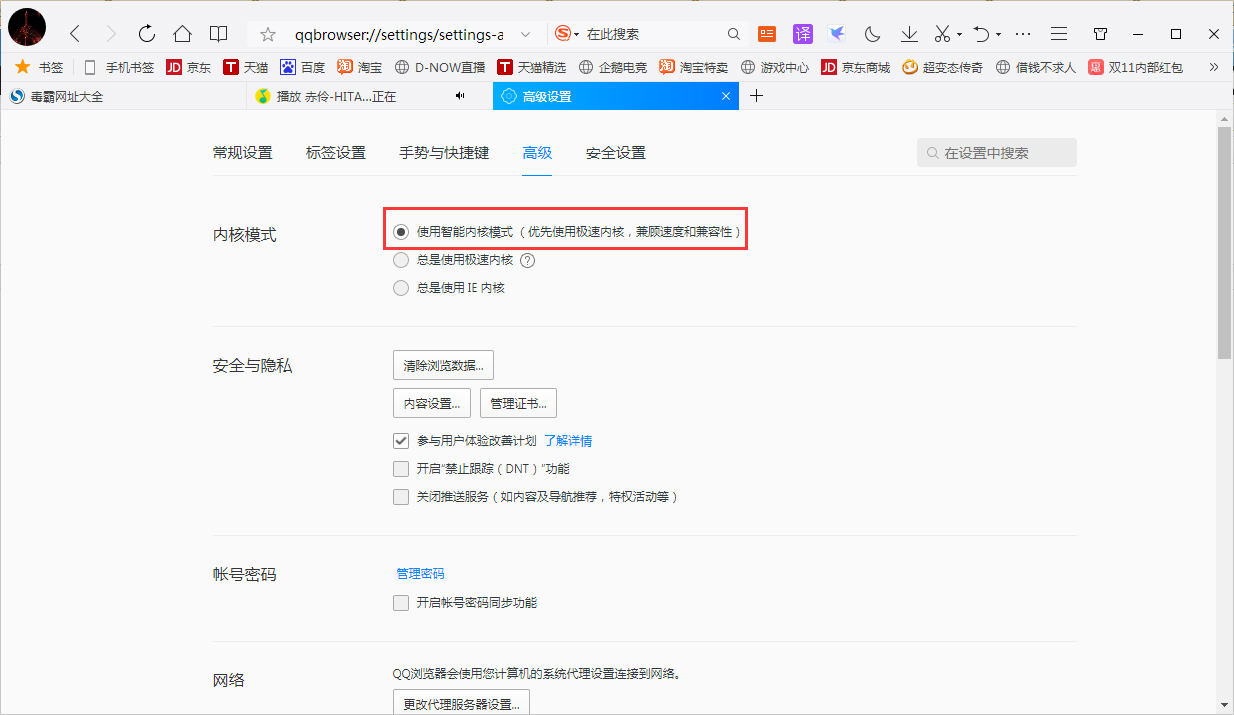Click inside the settings search box
This screenshot has height=715, width=1234.
(996, 152)
